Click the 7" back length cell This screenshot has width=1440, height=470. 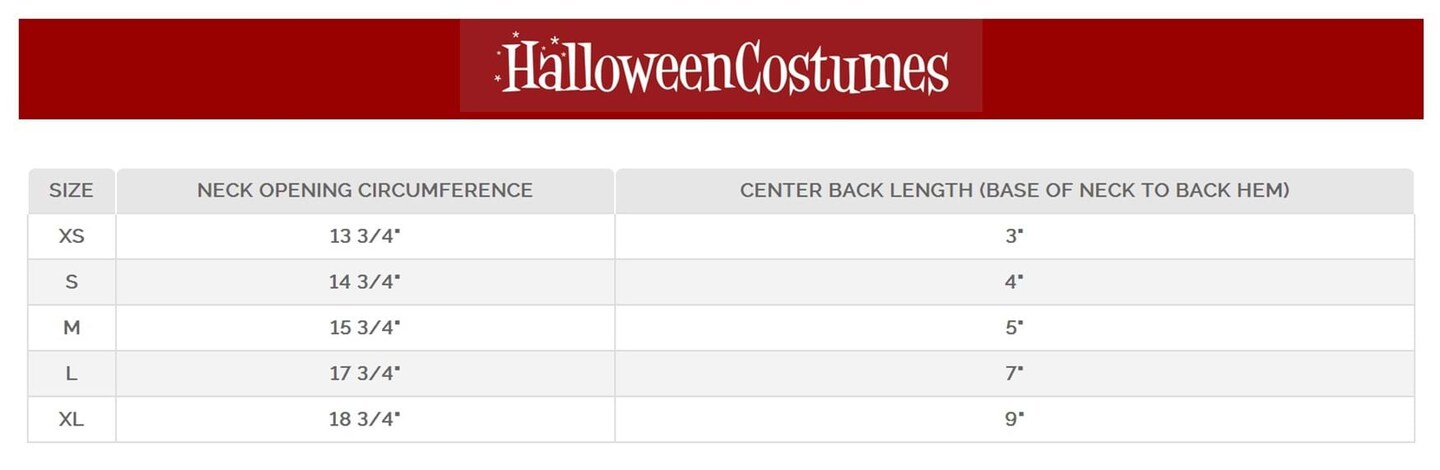1014,374
